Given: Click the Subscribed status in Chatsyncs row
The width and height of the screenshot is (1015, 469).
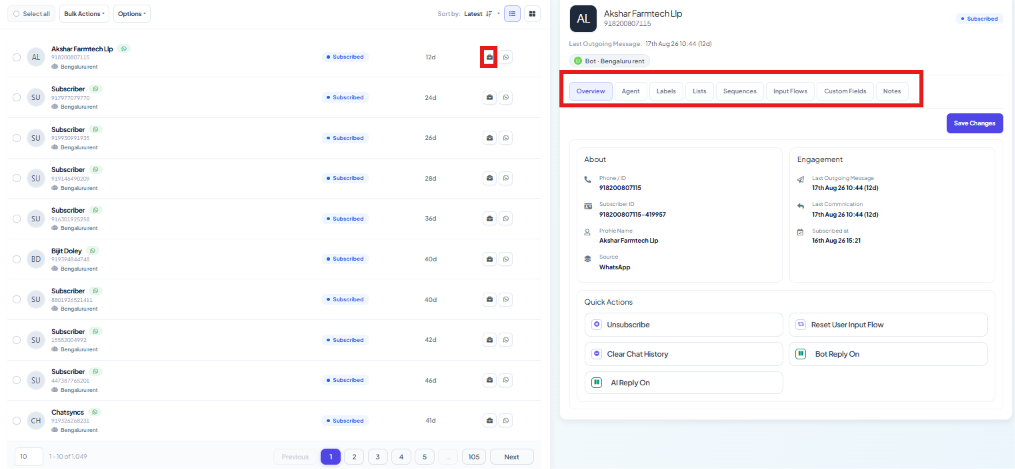Looking at the screenshot, I should (345, 420).
